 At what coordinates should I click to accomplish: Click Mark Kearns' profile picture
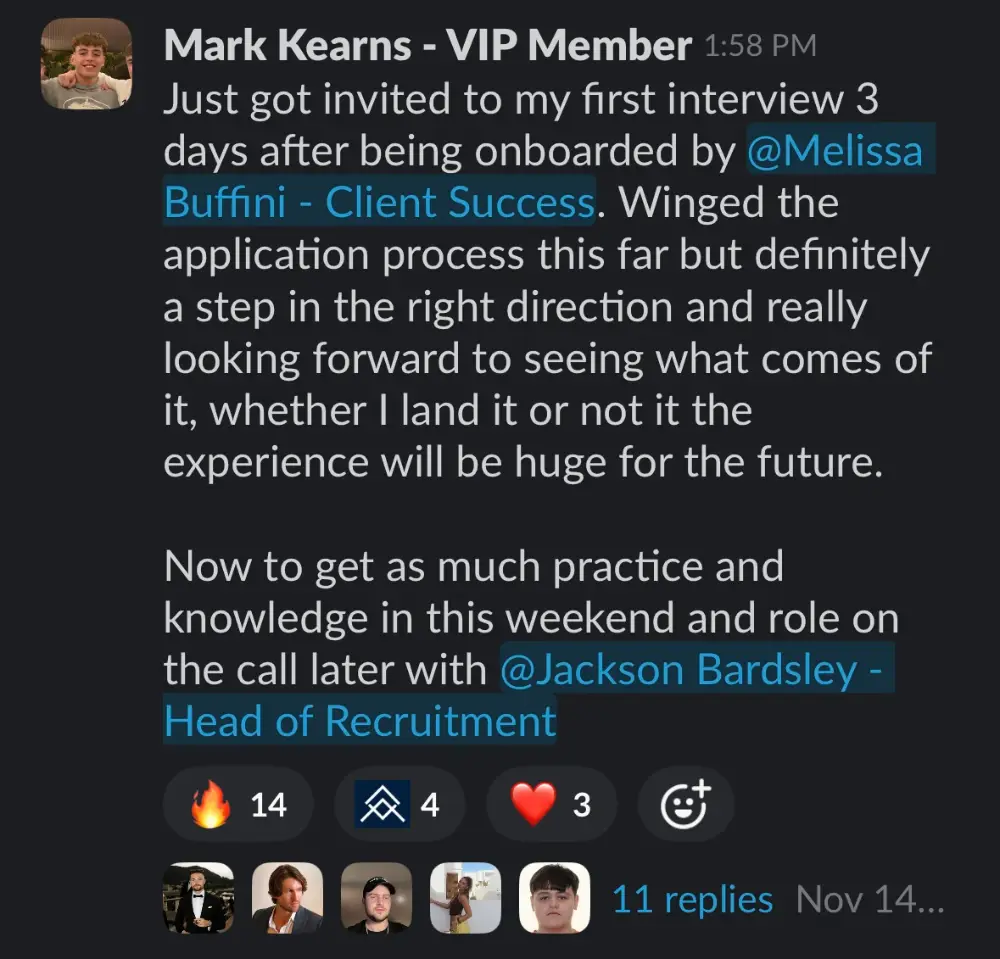[x=87, y=63]
